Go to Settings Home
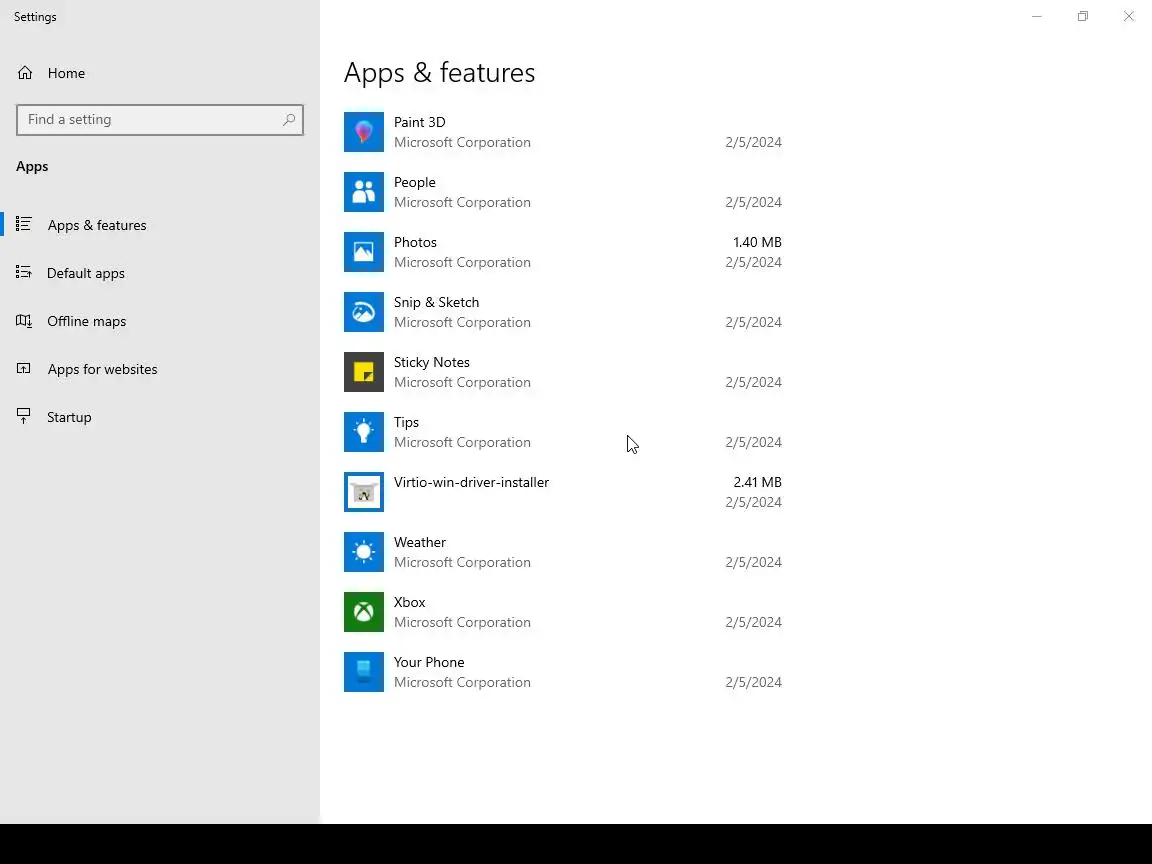 [x=66, y=73]
